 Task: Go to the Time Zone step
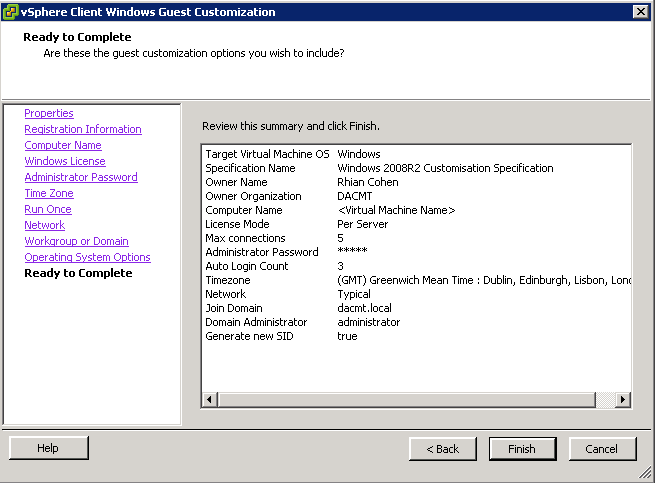[x=49, y=193]
